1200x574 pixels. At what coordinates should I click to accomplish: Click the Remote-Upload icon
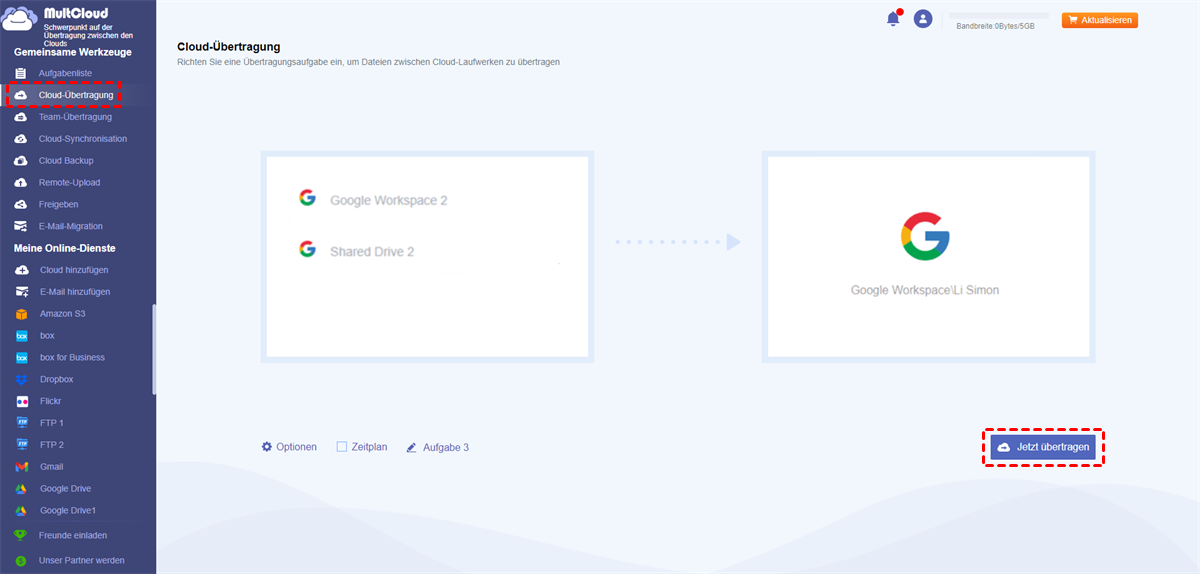[x=21, y=183]
